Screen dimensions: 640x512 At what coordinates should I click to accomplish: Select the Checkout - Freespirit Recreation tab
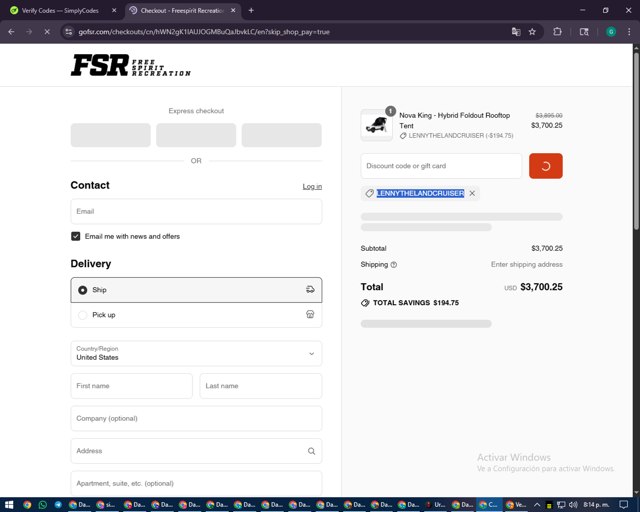tap(182, 11)
